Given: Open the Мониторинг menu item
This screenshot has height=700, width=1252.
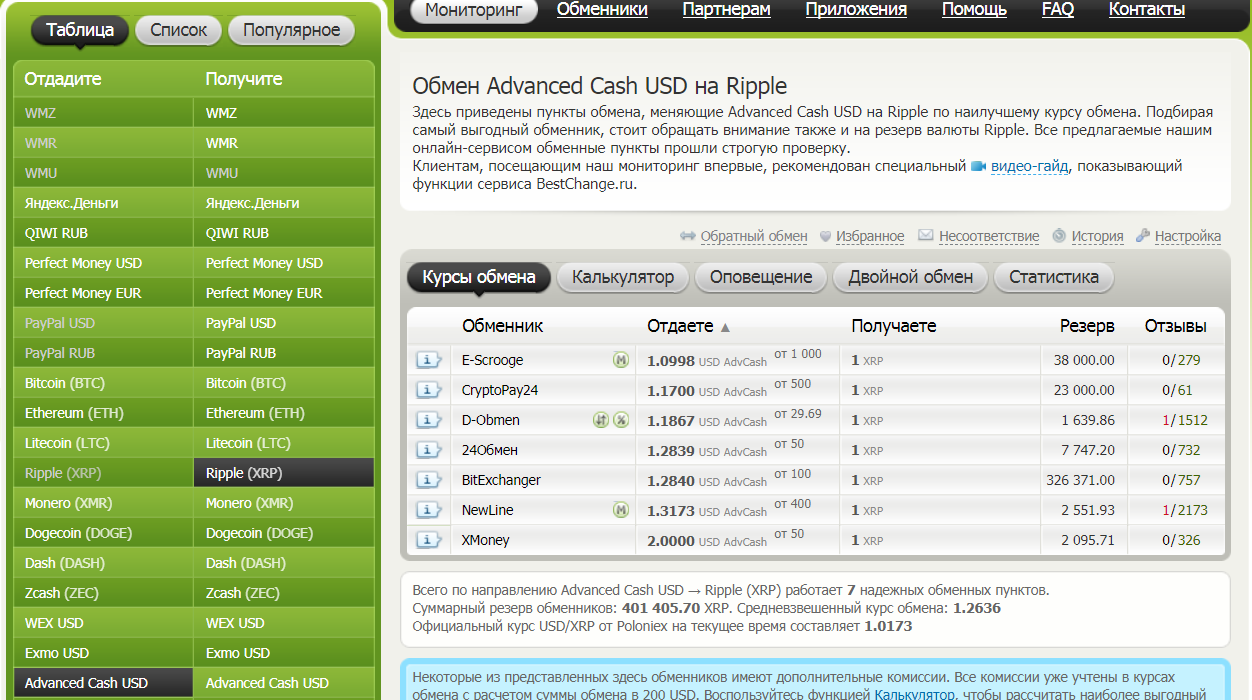Looking at the screenshot, I should coord(474,10).
